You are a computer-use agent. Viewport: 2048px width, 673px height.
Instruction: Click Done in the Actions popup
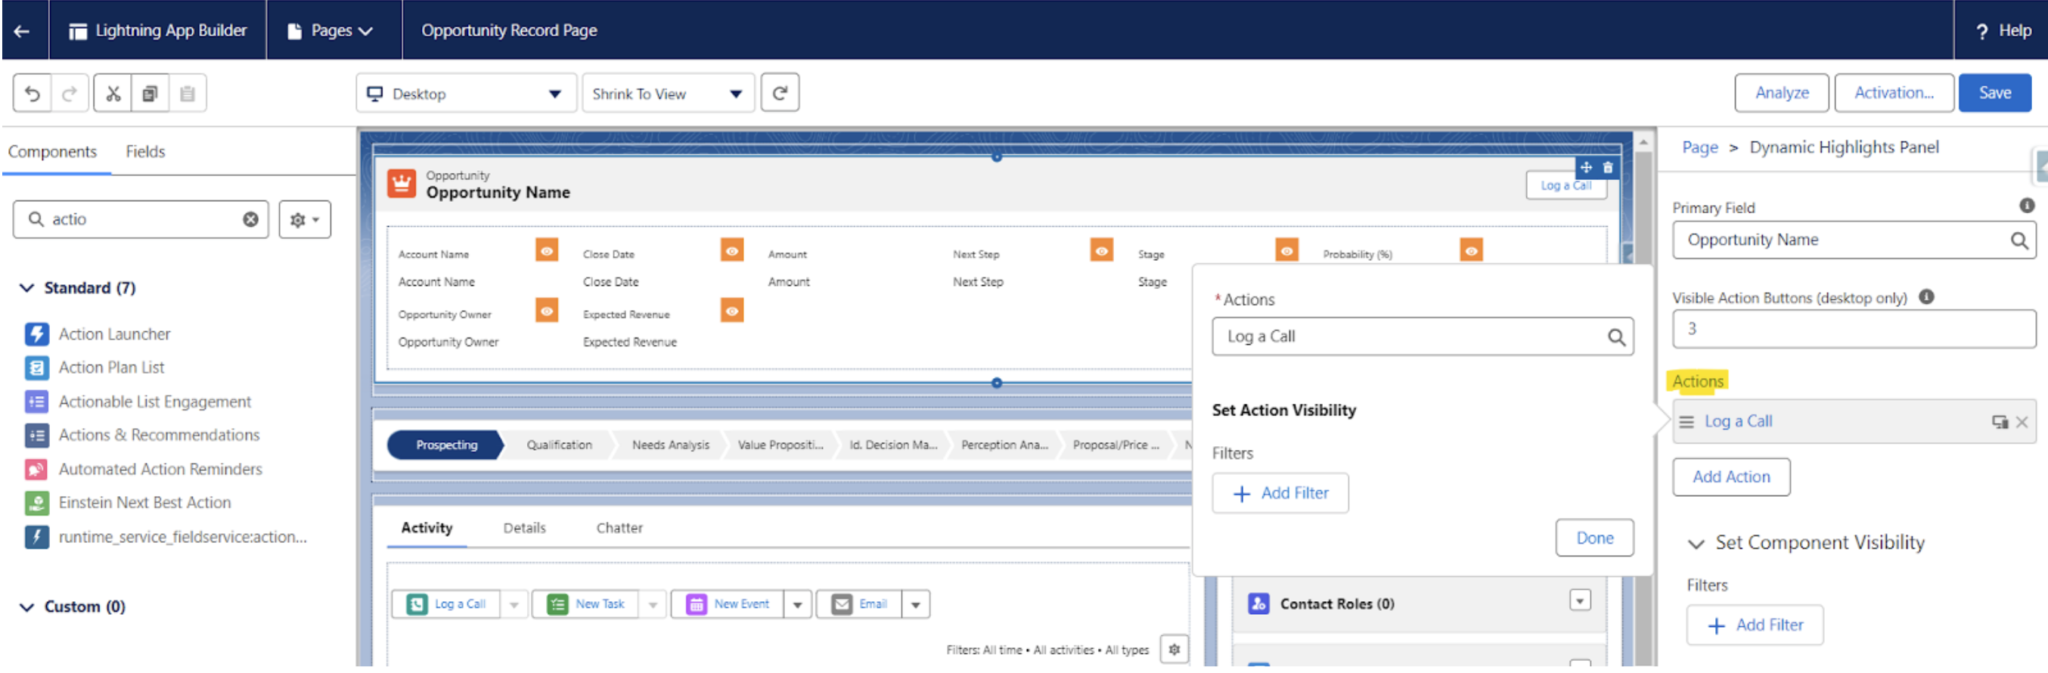coord(1594,538)
